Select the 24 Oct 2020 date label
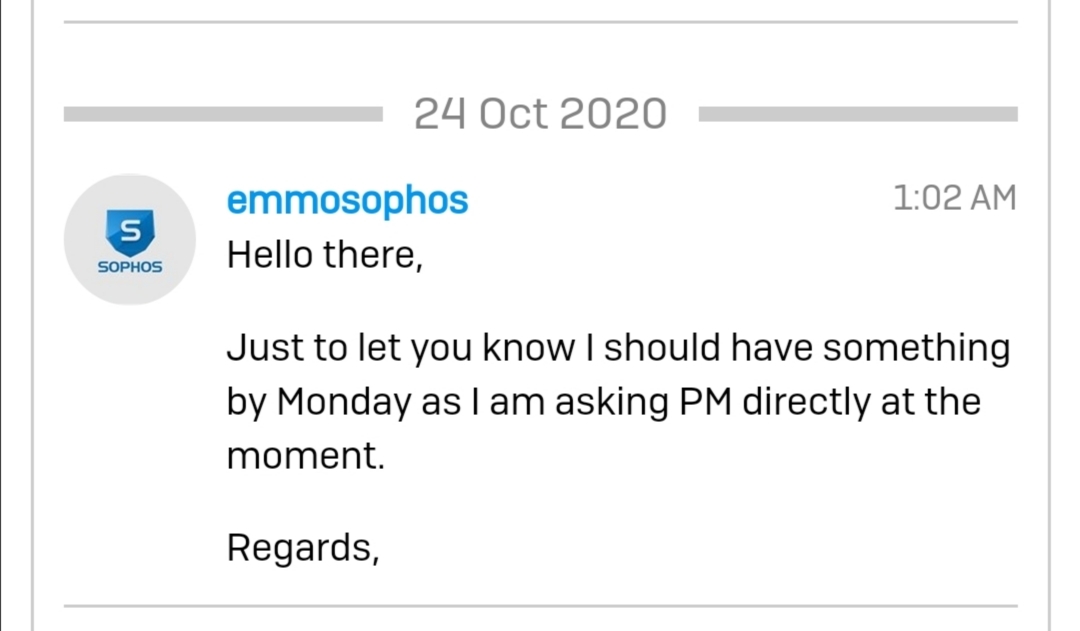1080x631 pixels. [541, 114]
